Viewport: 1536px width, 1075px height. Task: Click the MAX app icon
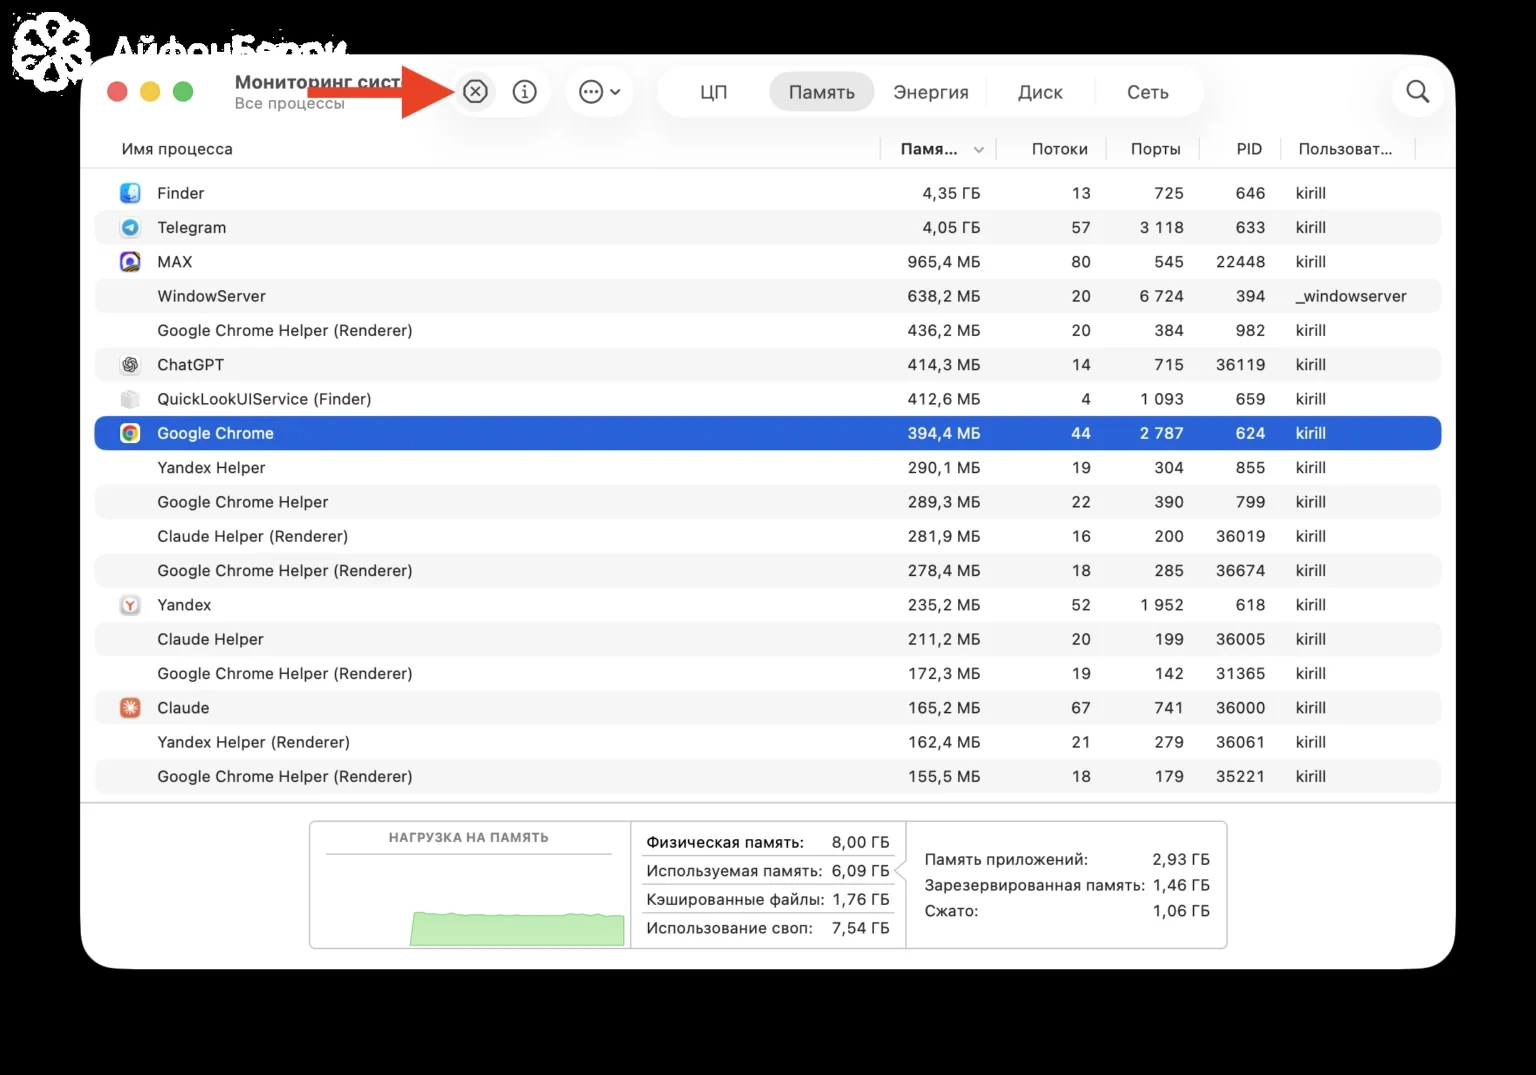pos(130,262)
